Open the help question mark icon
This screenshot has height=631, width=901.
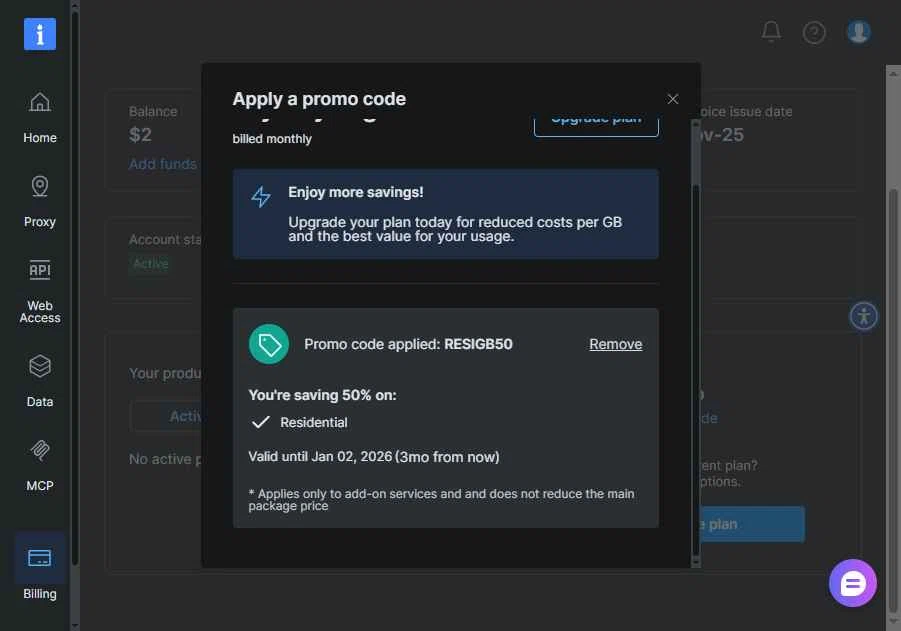tap(814, 33)
